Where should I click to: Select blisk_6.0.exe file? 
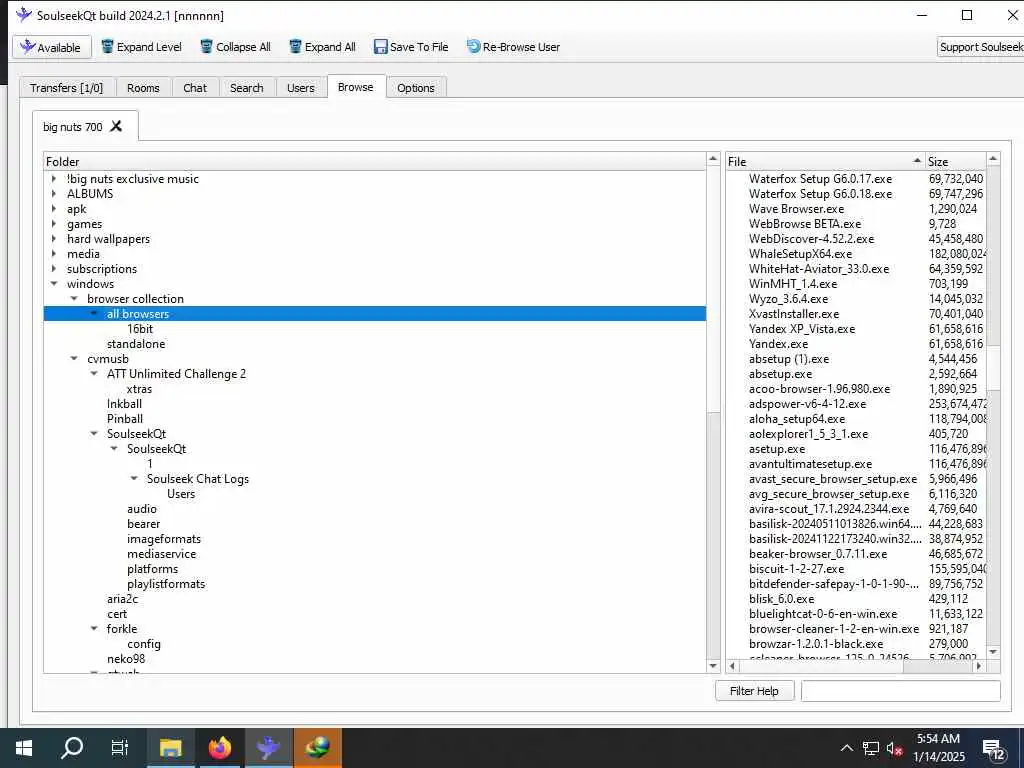(781, 599)
